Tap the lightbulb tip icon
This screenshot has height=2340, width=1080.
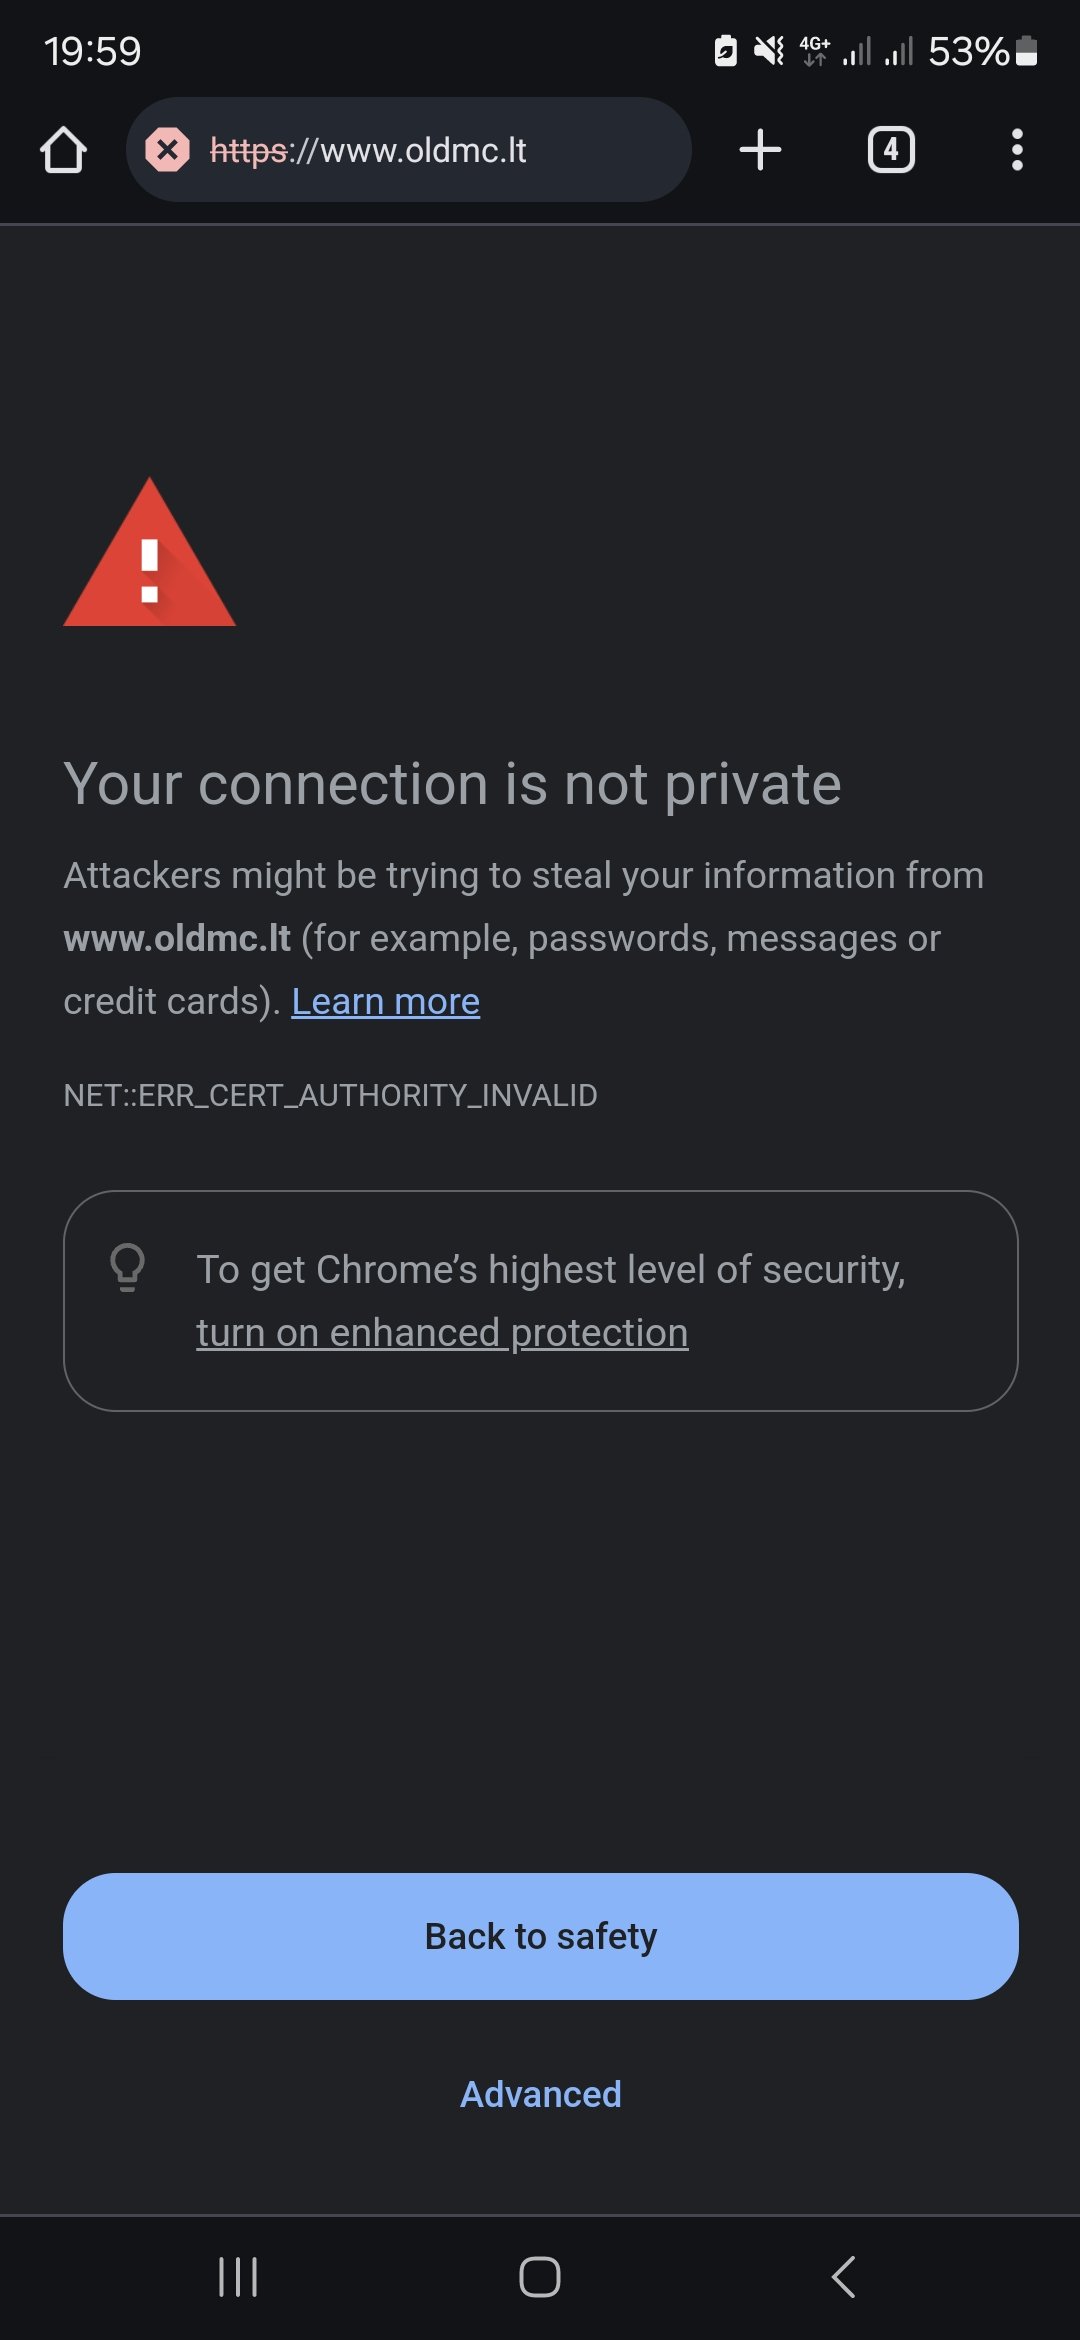[x=127, y=1268]
